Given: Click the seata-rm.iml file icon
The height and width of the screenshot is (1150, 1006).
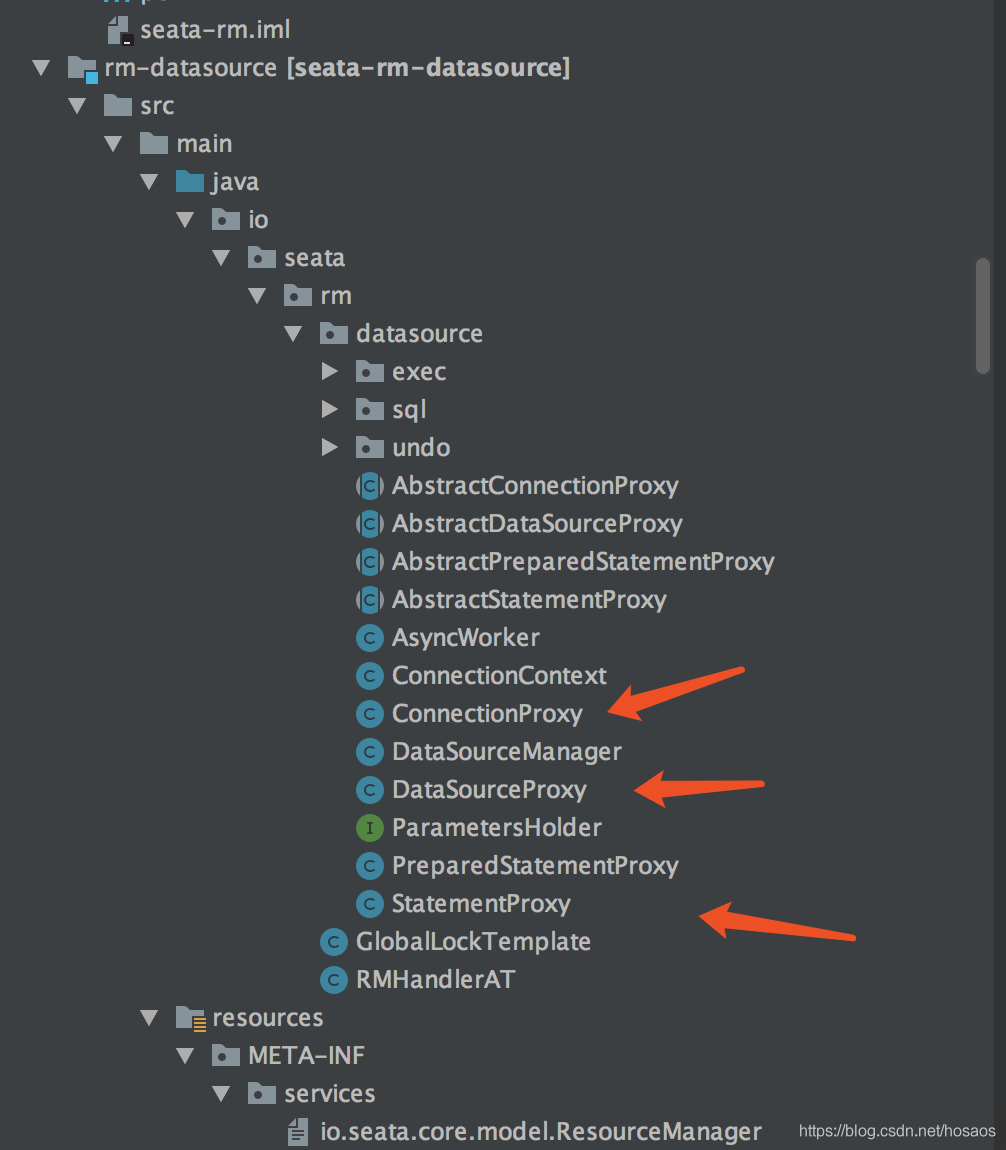Looking at the screenshot, I should point(119,30).
